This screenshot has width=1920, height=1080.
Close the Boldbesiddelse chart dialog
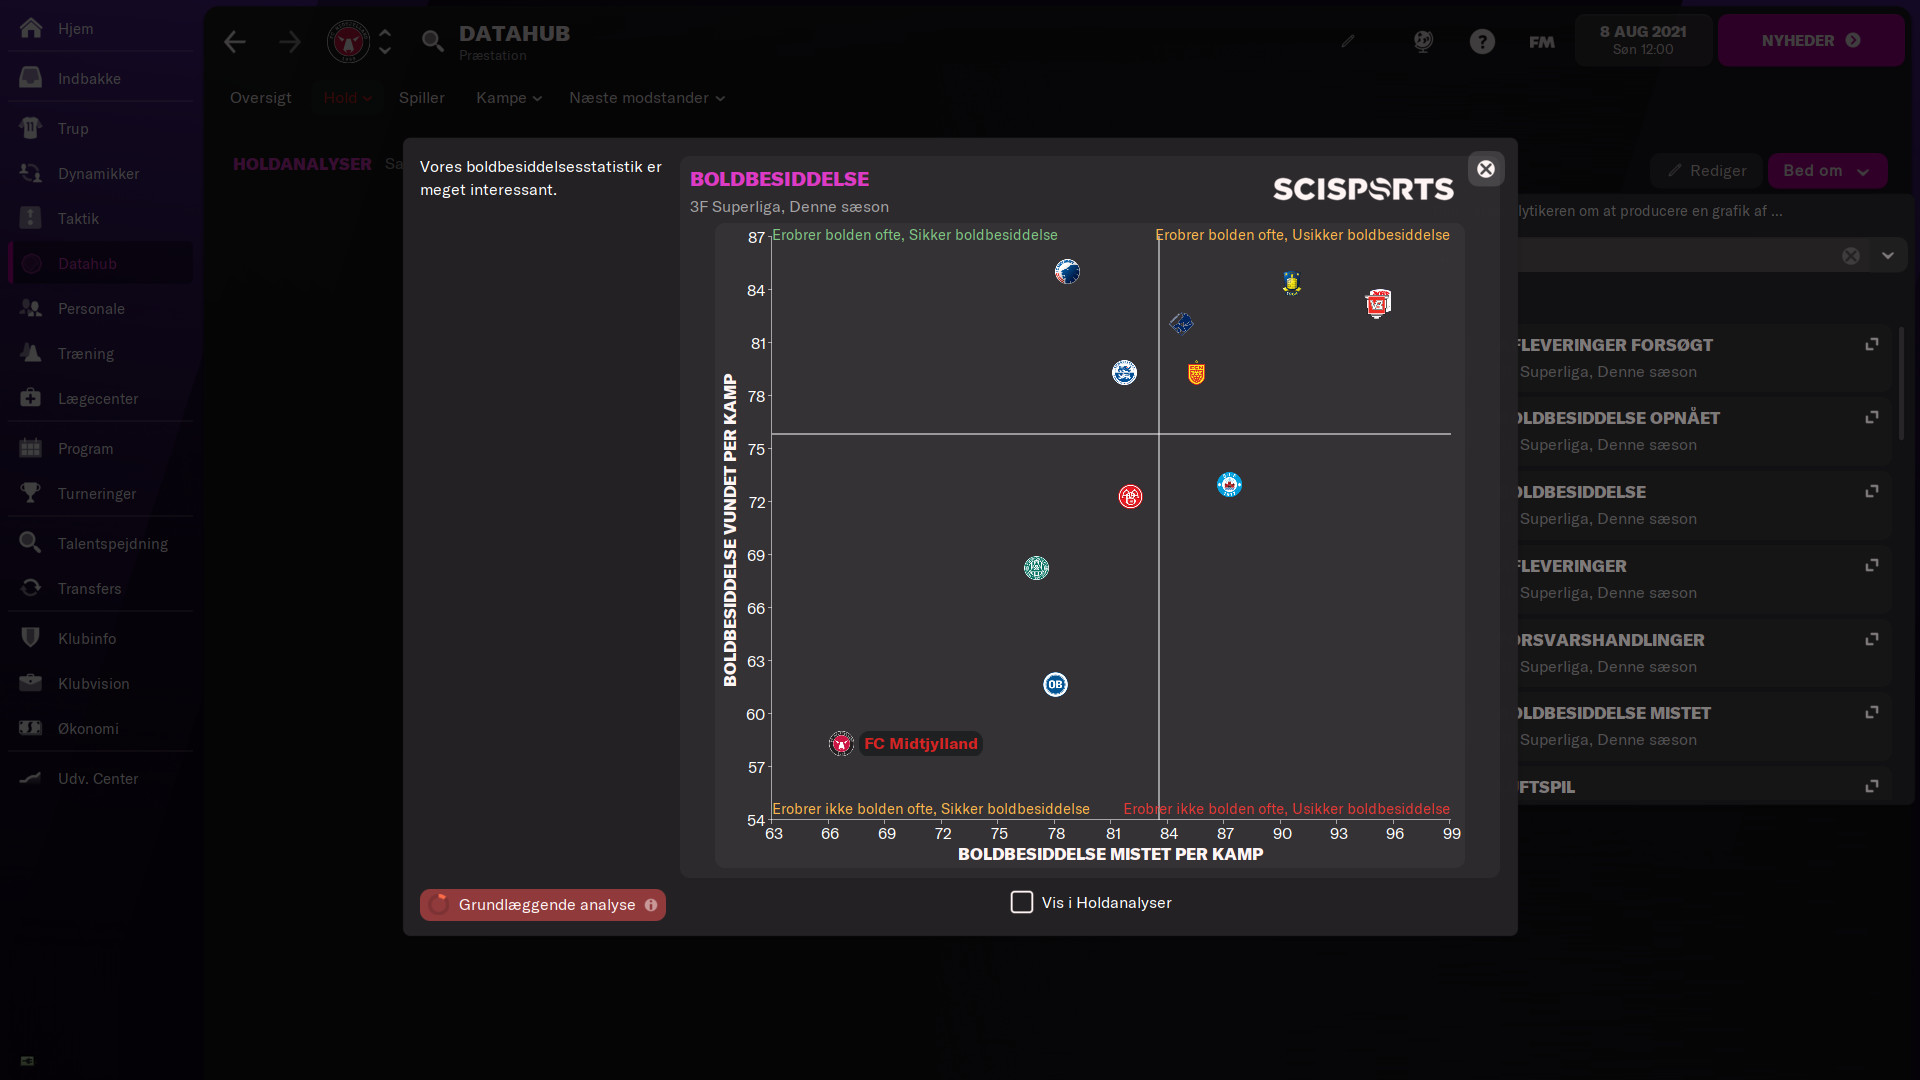pos(1486,169)
